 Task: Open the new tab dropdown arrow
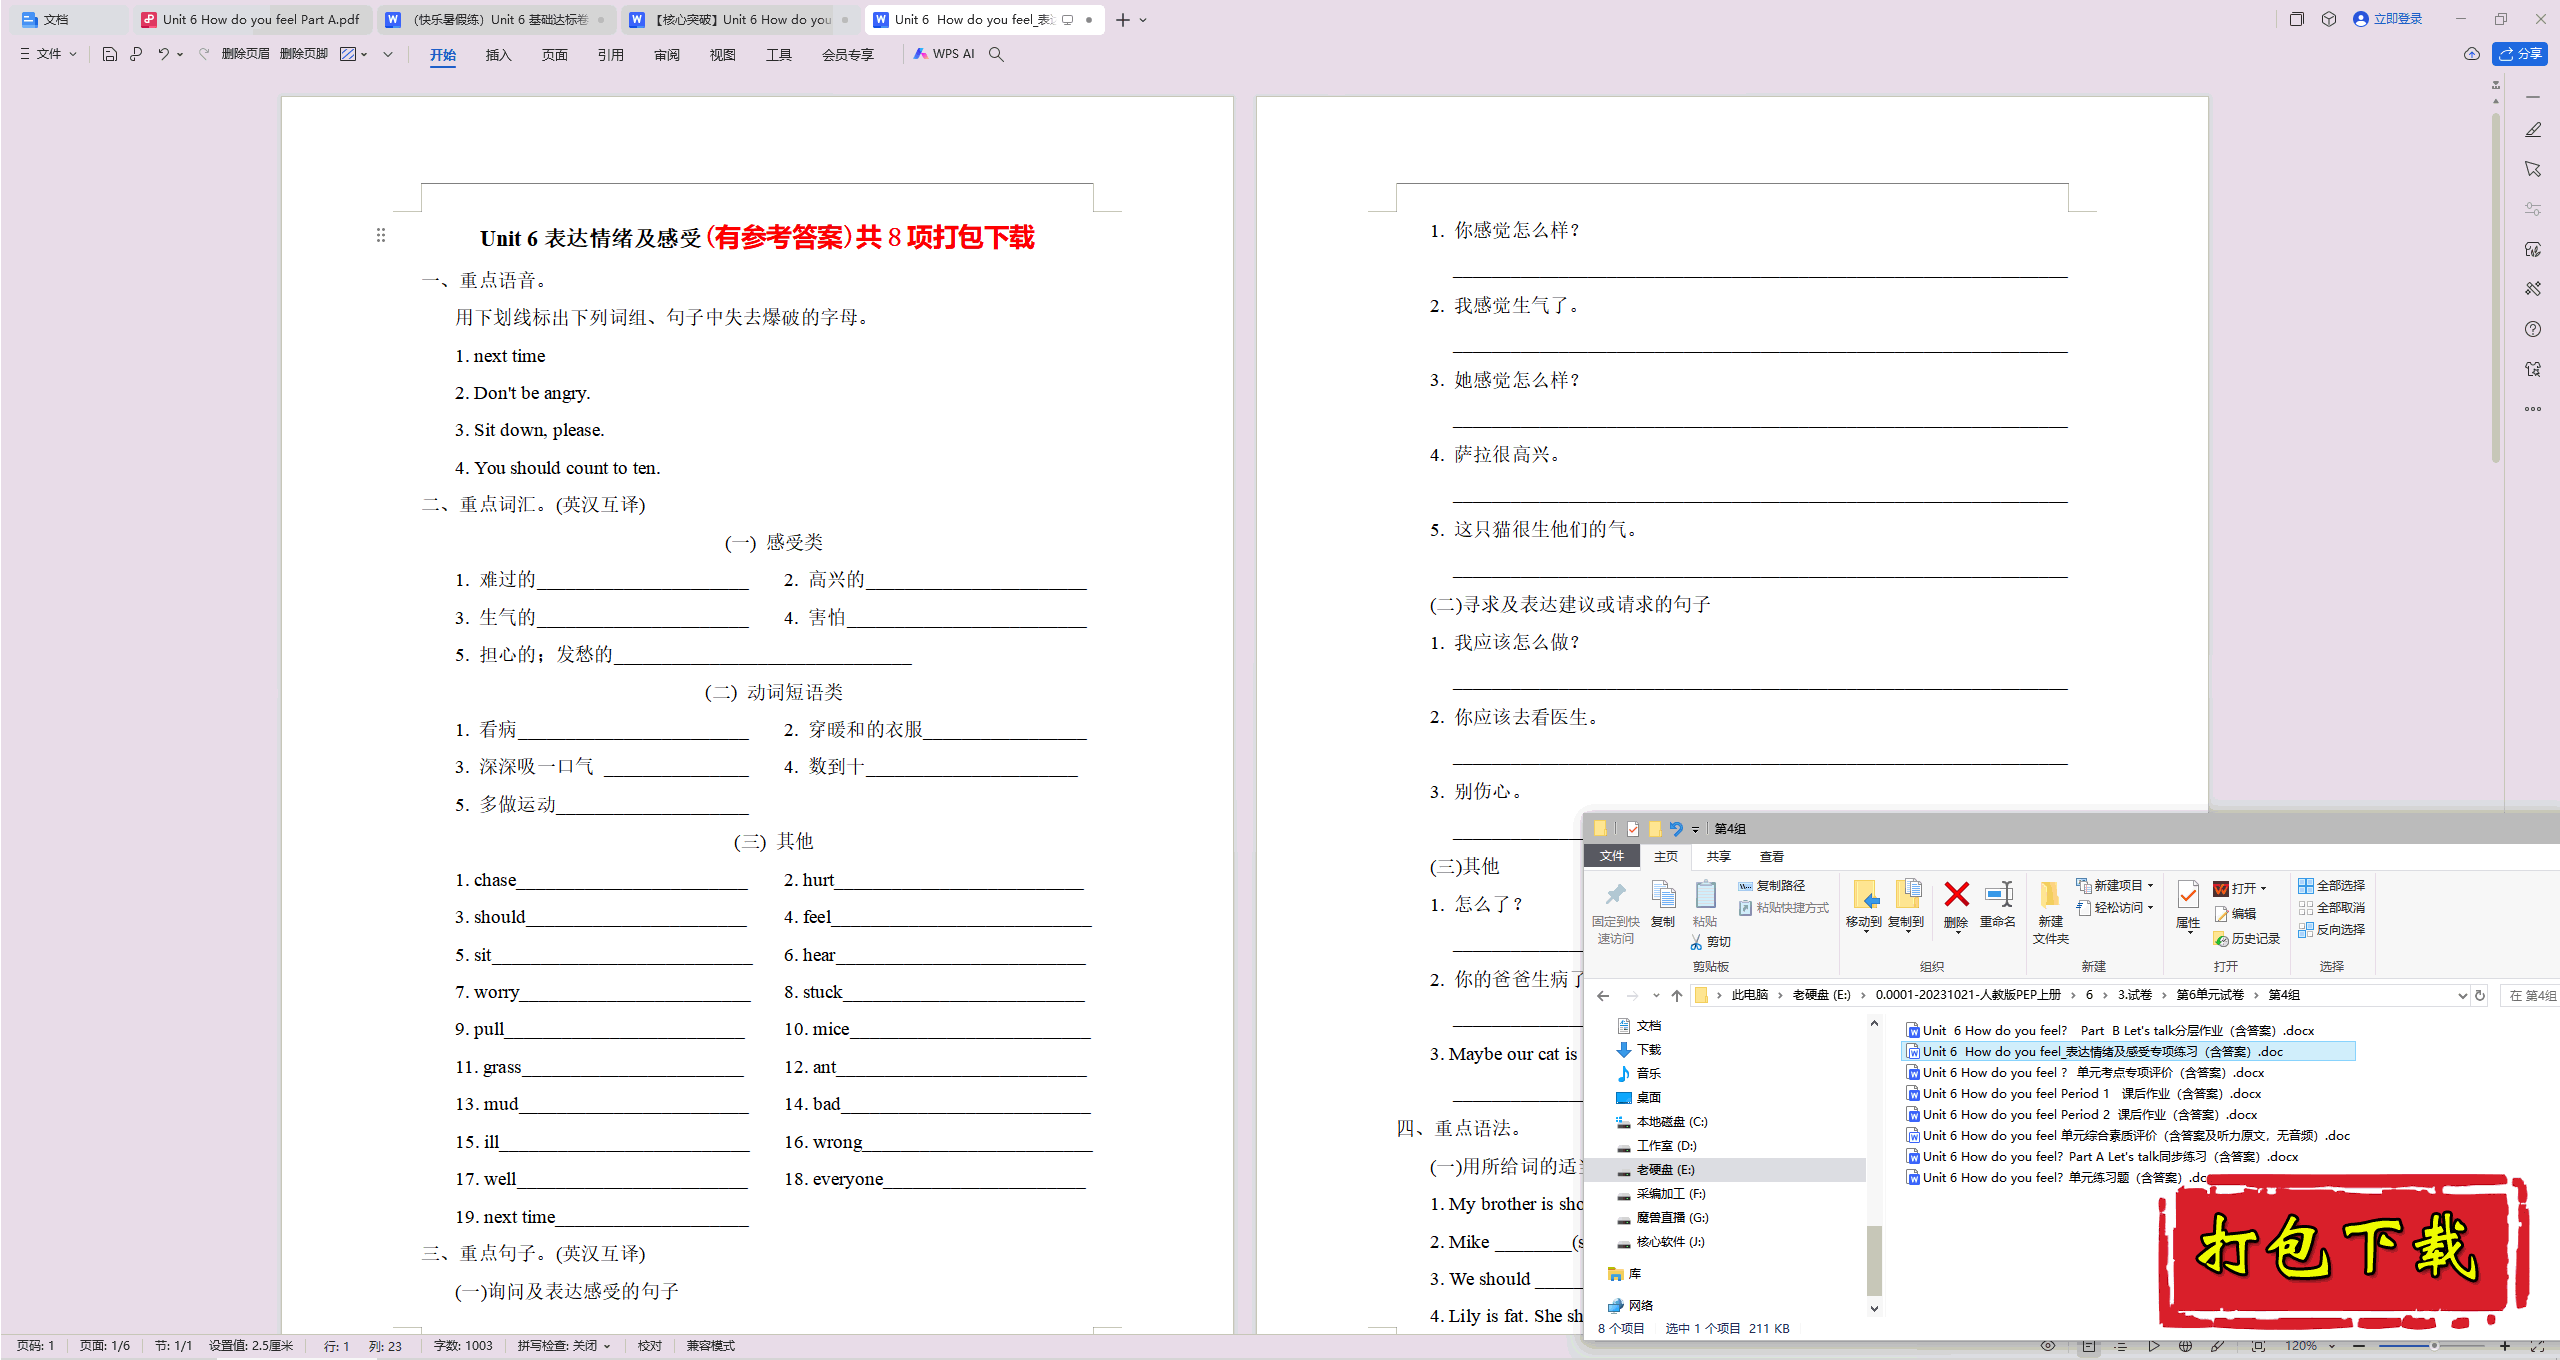point(1143,20)
